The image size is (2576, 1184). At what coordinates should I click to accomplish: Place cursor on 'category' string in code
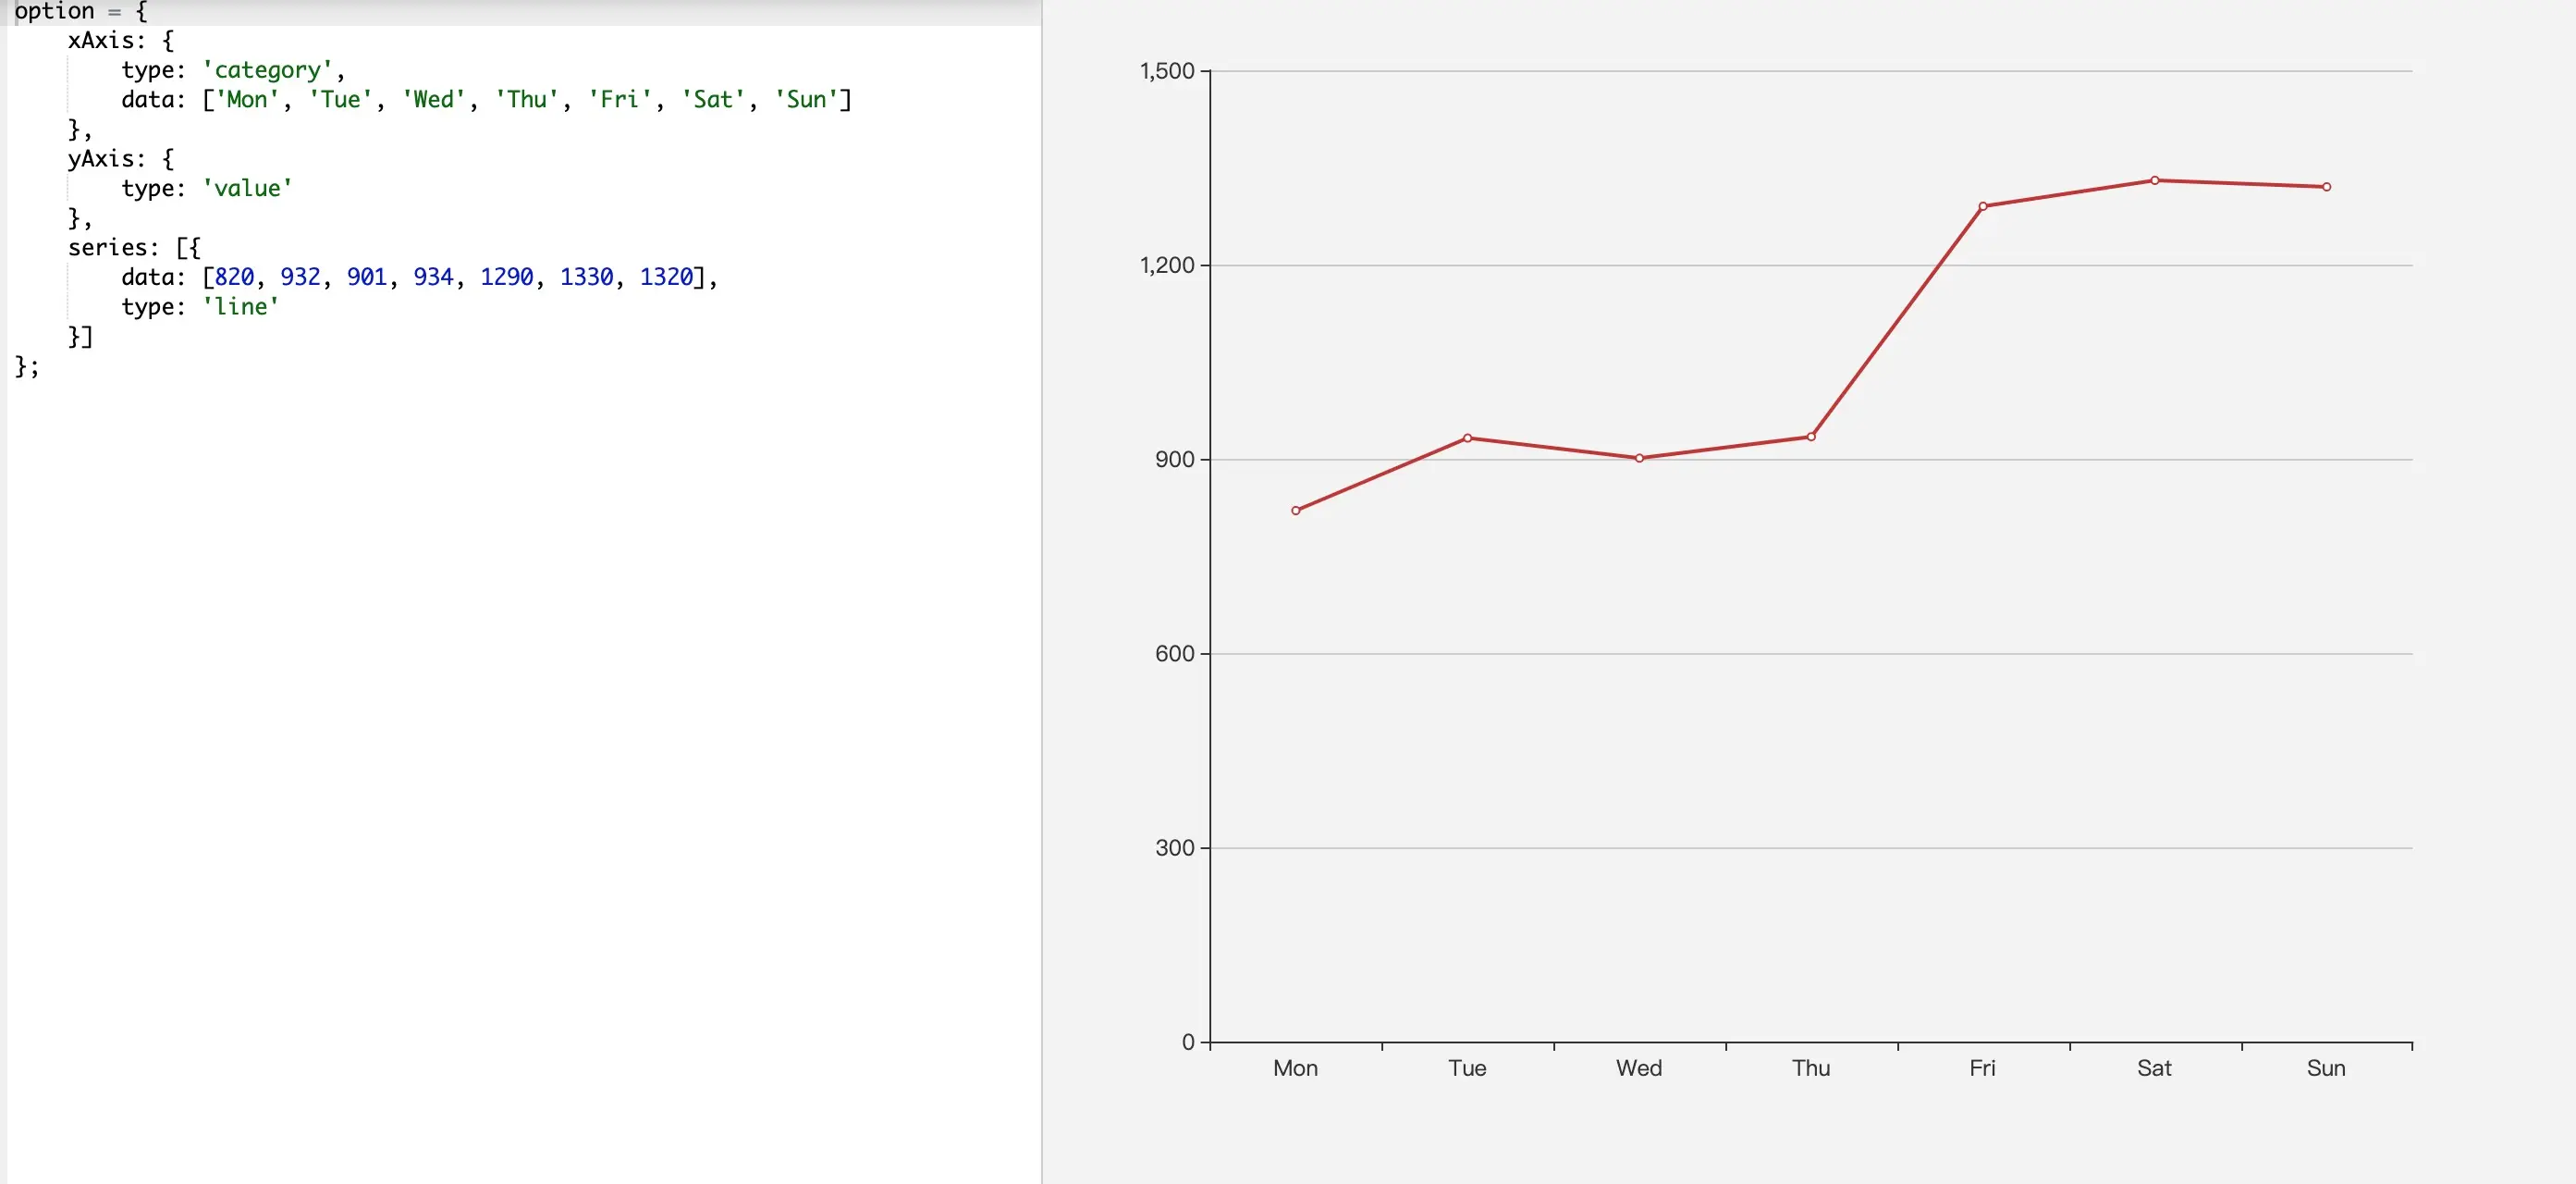click(268, 70)
